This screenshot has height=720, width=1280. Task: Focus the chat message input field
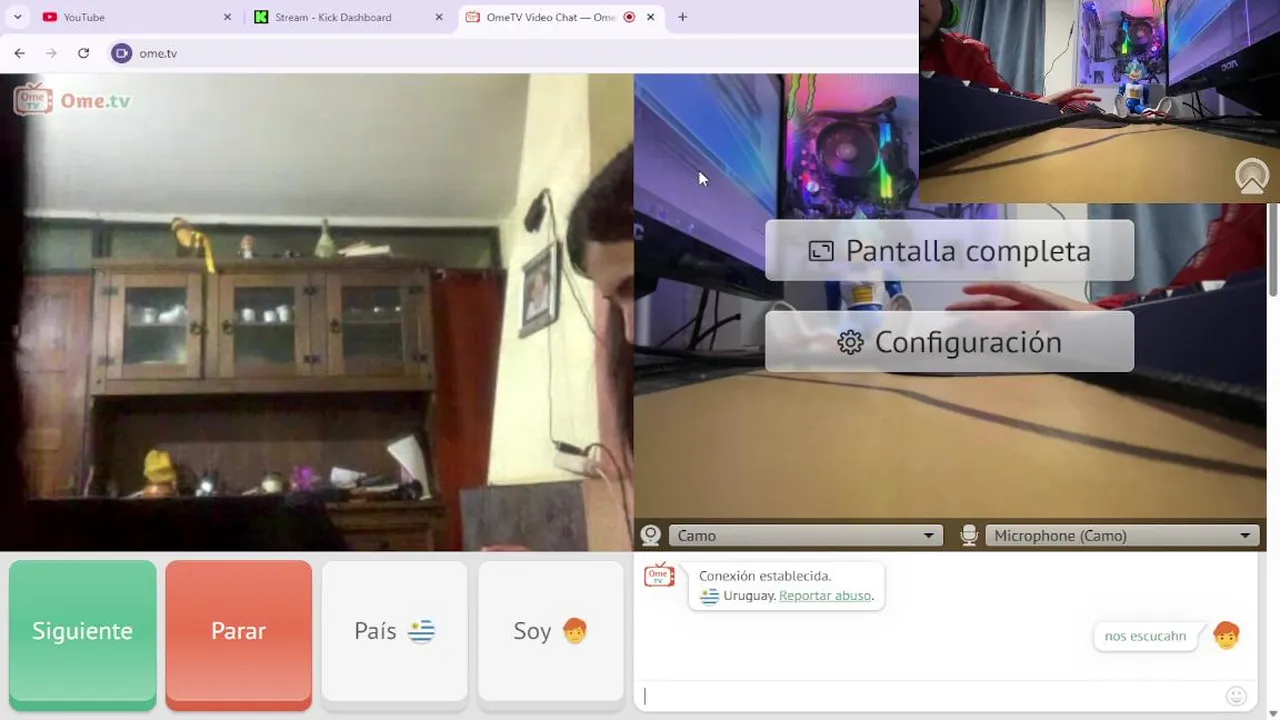click(x=930, y=697)
